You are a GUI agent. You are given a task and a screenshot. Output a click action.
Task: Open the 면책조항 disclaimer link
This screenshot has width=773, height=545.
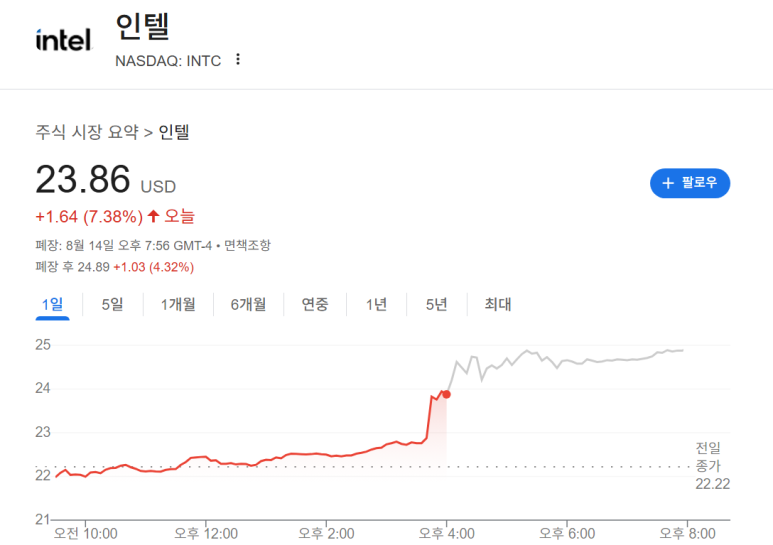(x=247, y=245)
